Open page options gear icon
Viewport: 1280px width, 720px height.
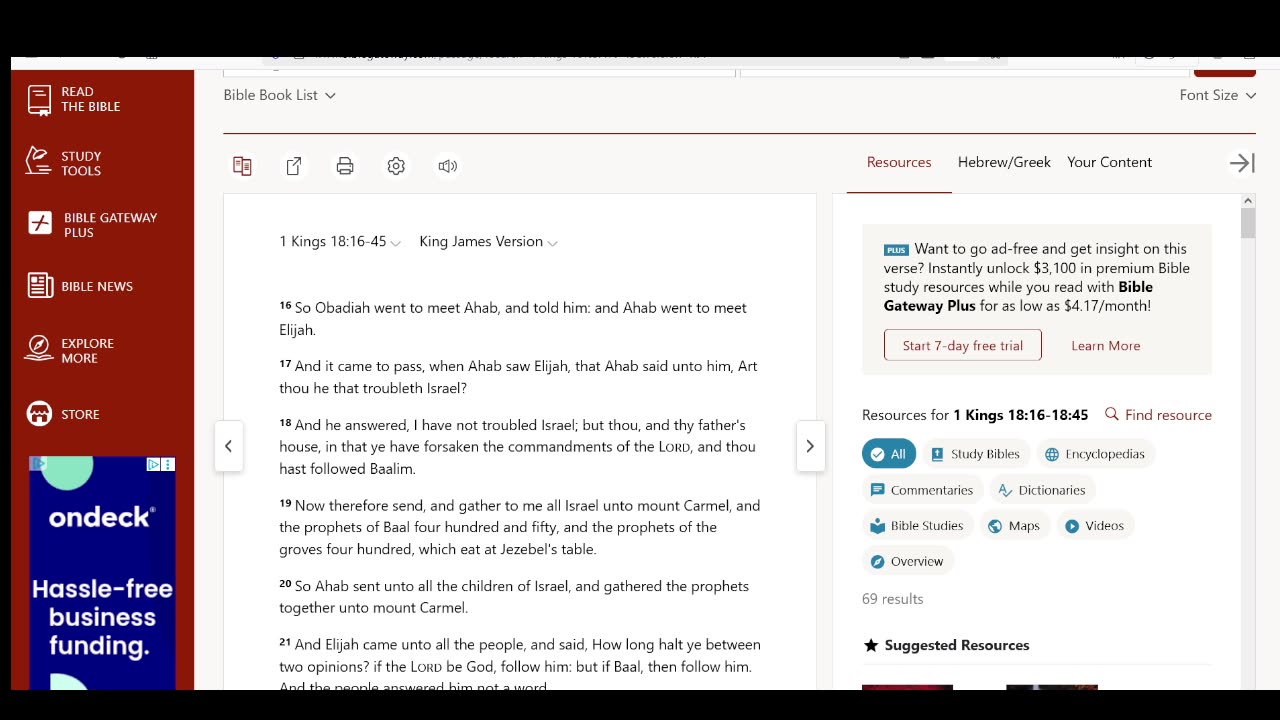tap(396, 166)
